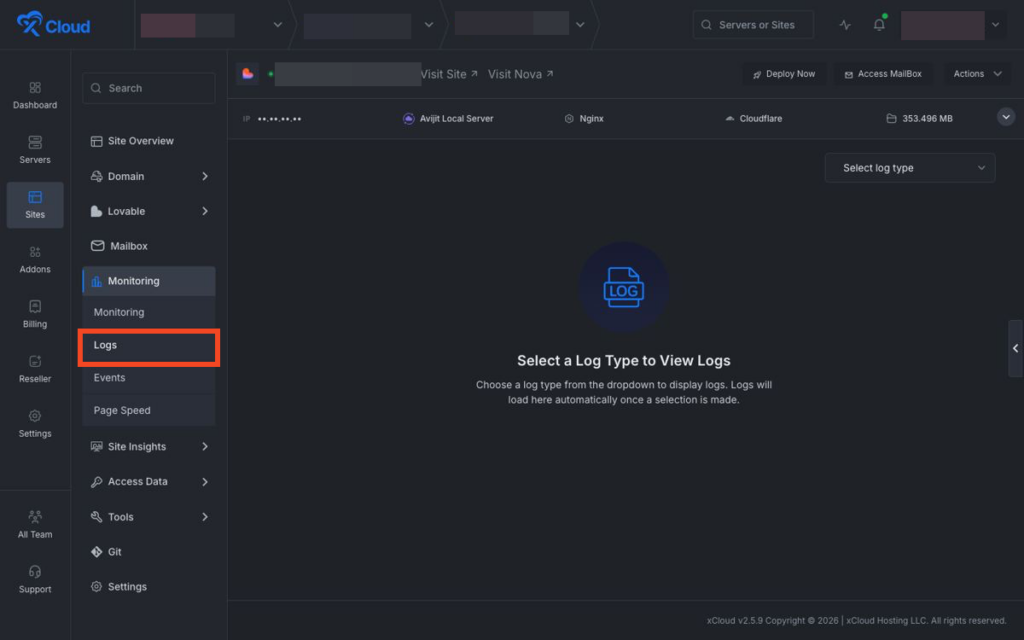Click the Select a Log Type to View Logs heading
Screen dimensions: 1024x640
624,360
